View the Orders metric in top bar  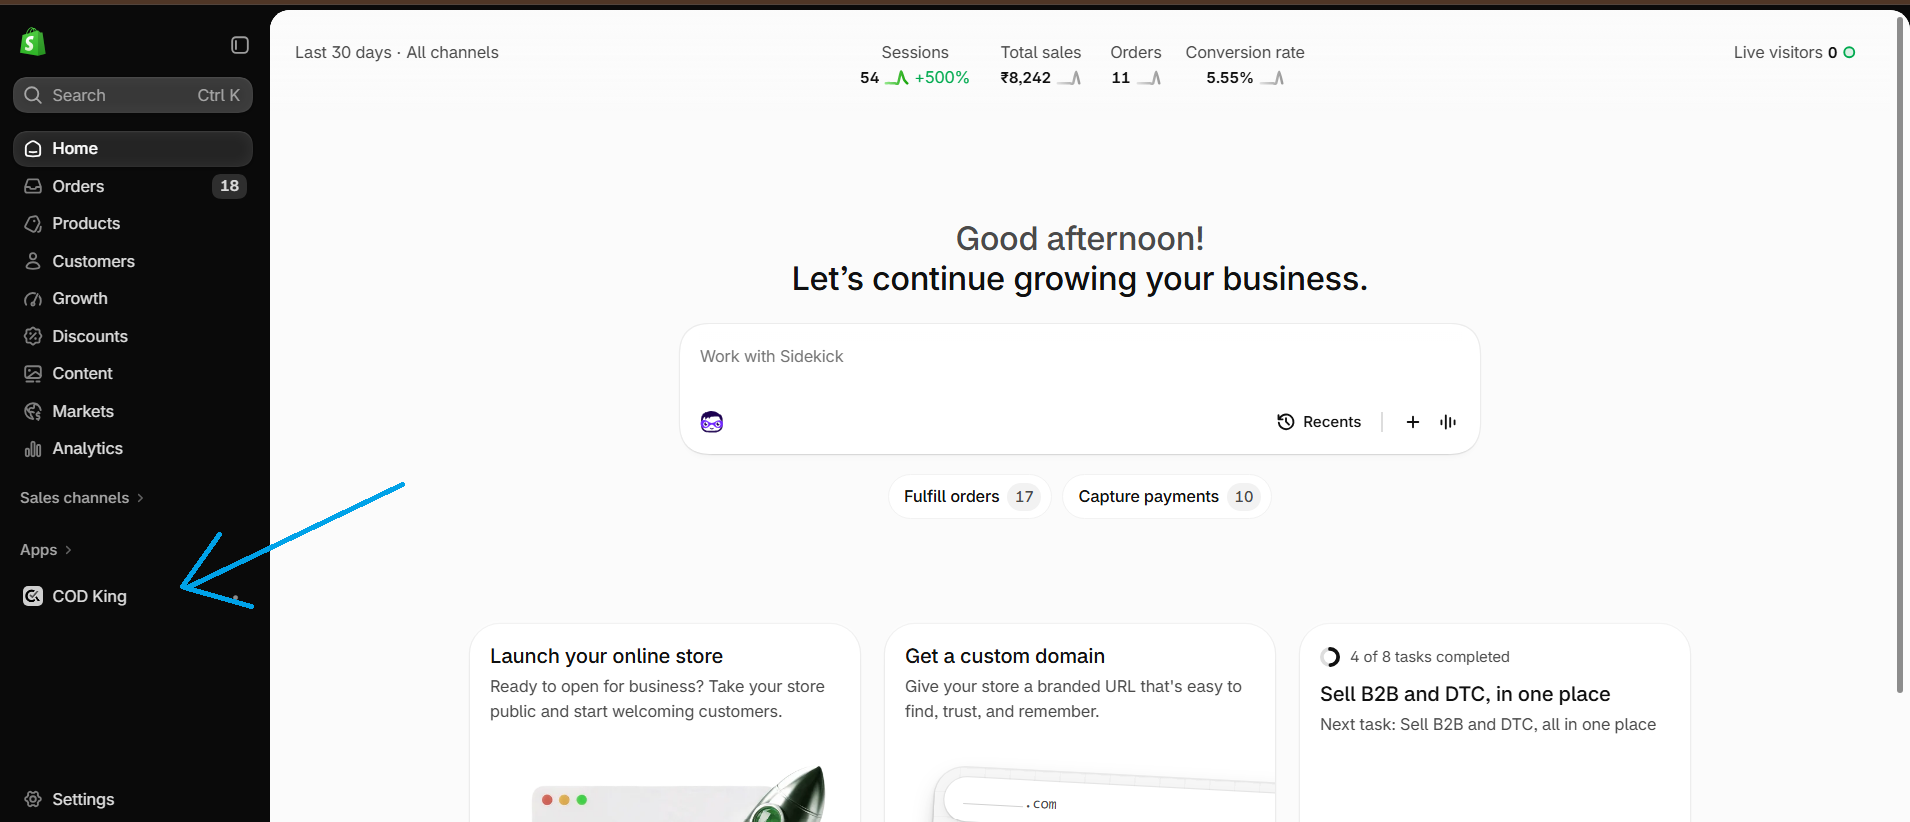tap(1136, 65)
